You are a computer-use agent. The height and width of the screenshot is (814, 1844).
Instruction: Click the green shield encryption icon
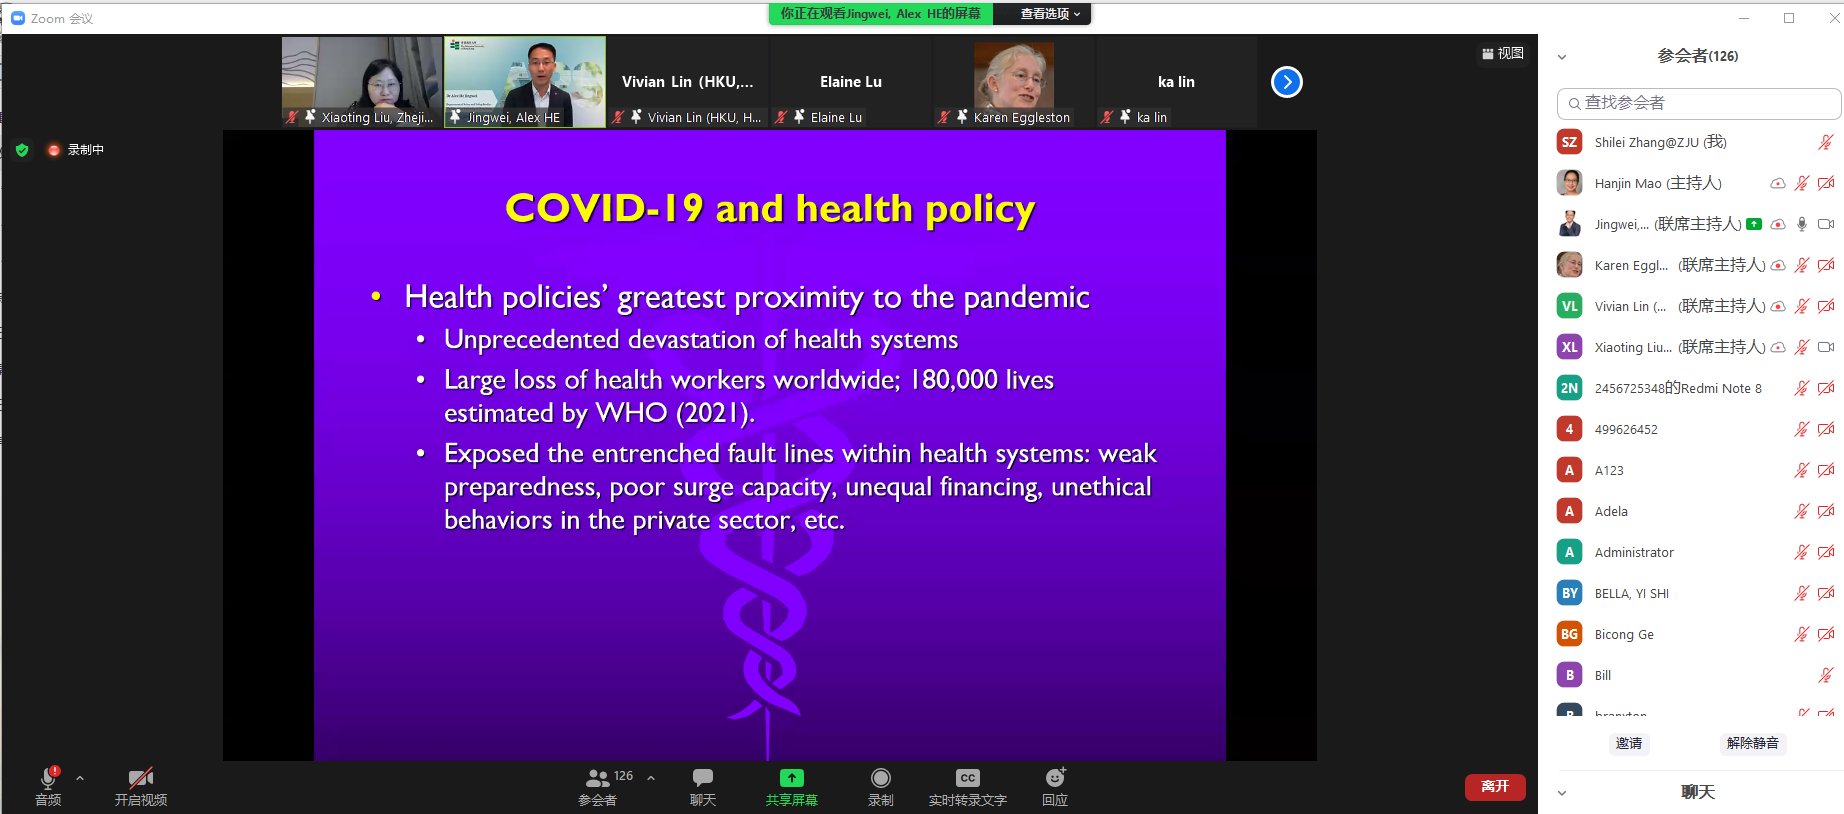point(22,150)
